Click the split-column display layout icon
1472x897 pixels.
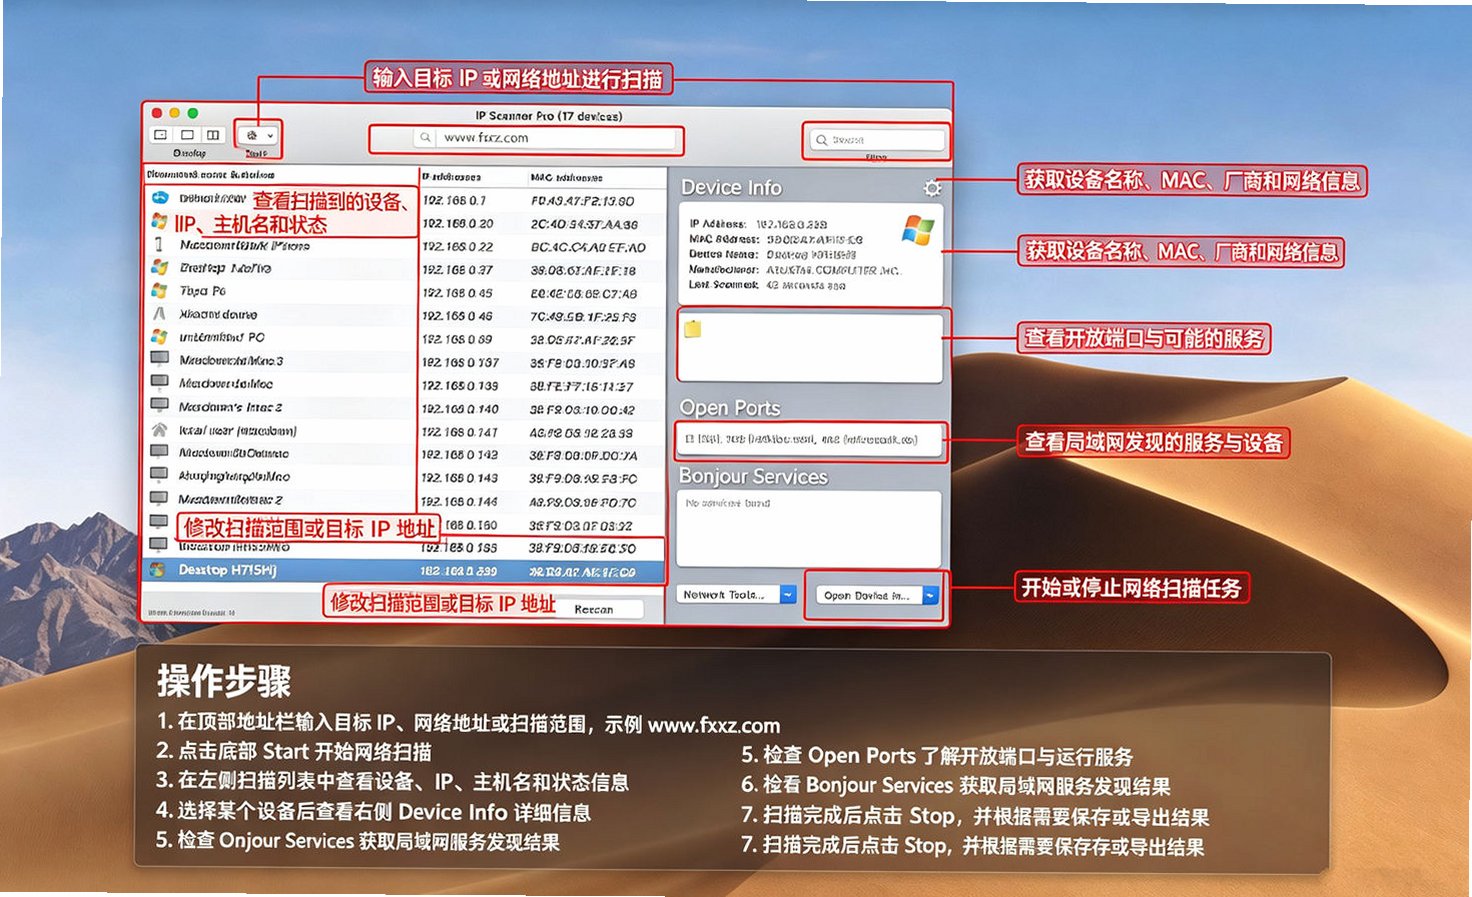(x=213, y=135)
